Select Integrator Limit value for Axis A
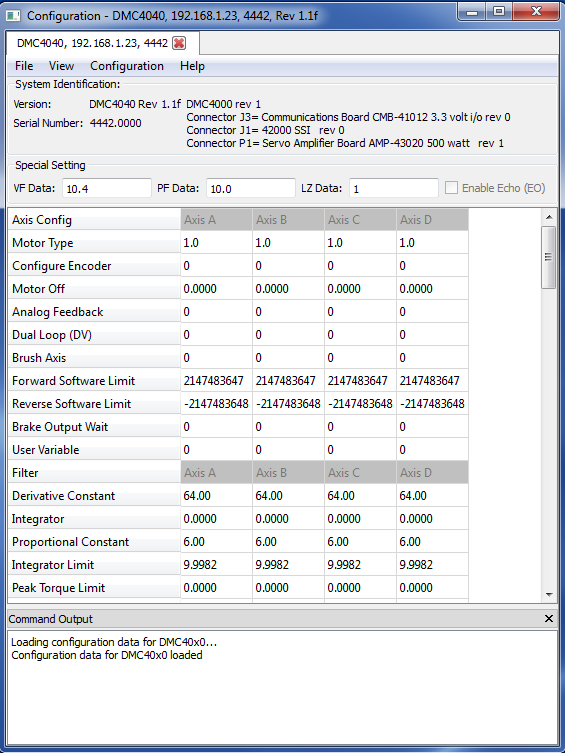Image resolution: width=565 pixels, height=753 pixels. point(216,565)
